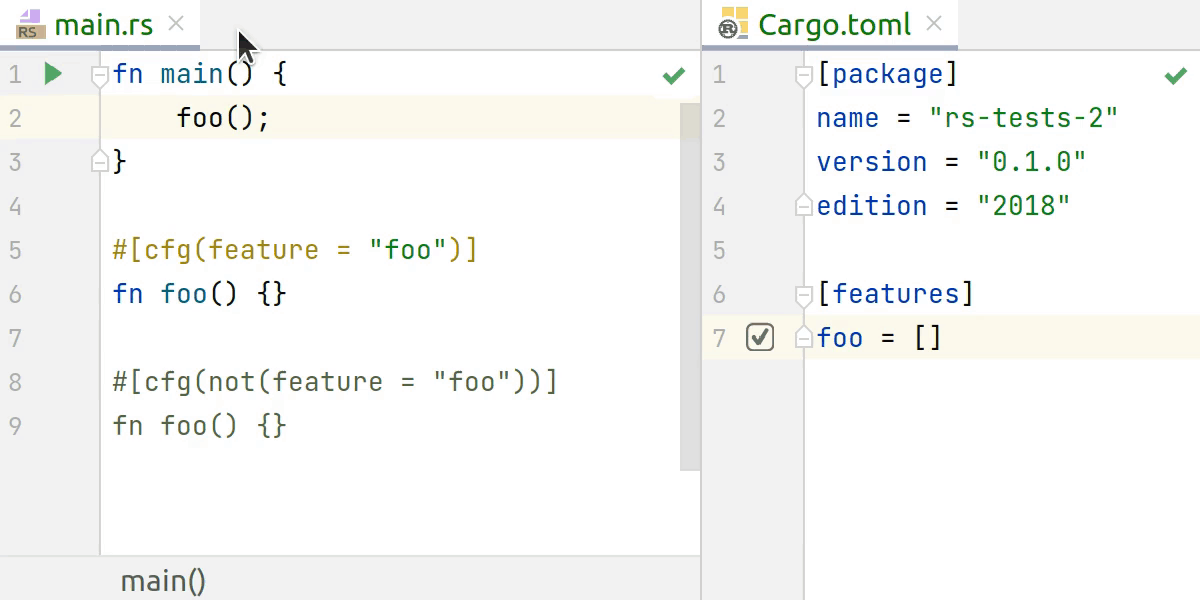Click the Cargo.toml tab file icon

[734, 24]
